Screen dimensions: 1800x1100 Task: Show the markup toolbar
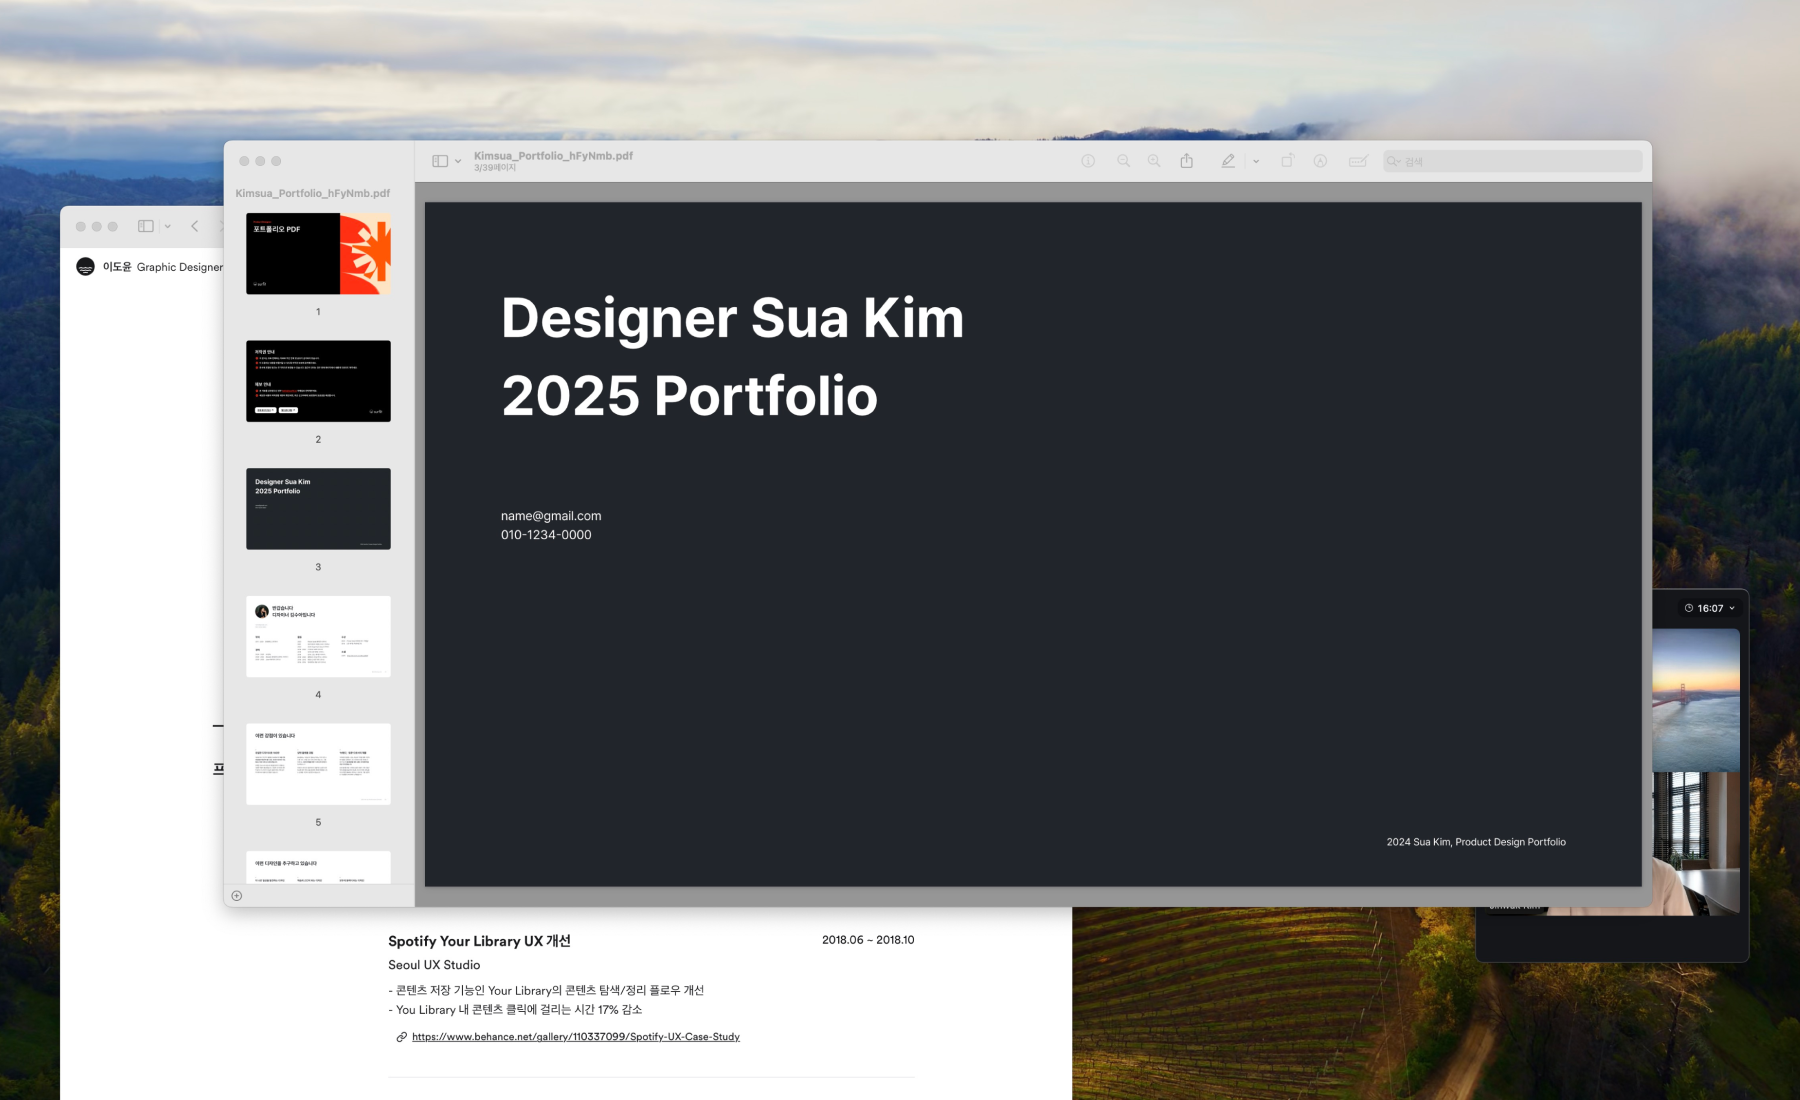pyautogui.click(x=1320, y=161)
